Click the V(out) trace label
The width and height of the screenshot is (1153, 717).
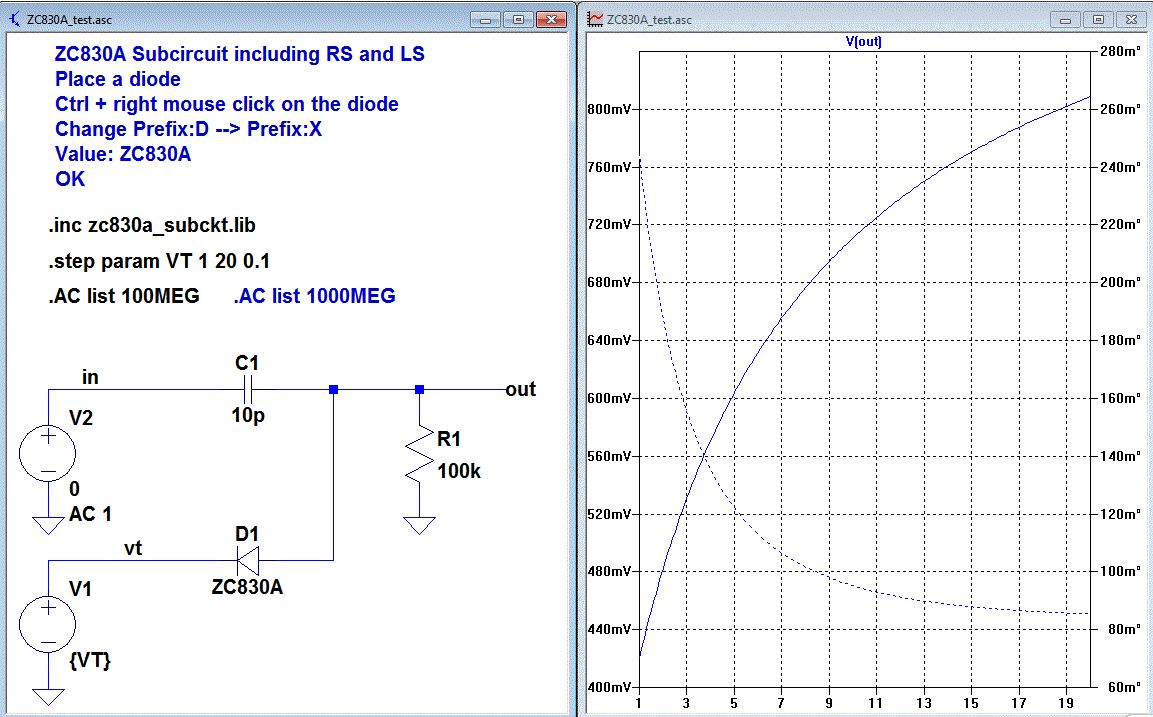point(862,42)
